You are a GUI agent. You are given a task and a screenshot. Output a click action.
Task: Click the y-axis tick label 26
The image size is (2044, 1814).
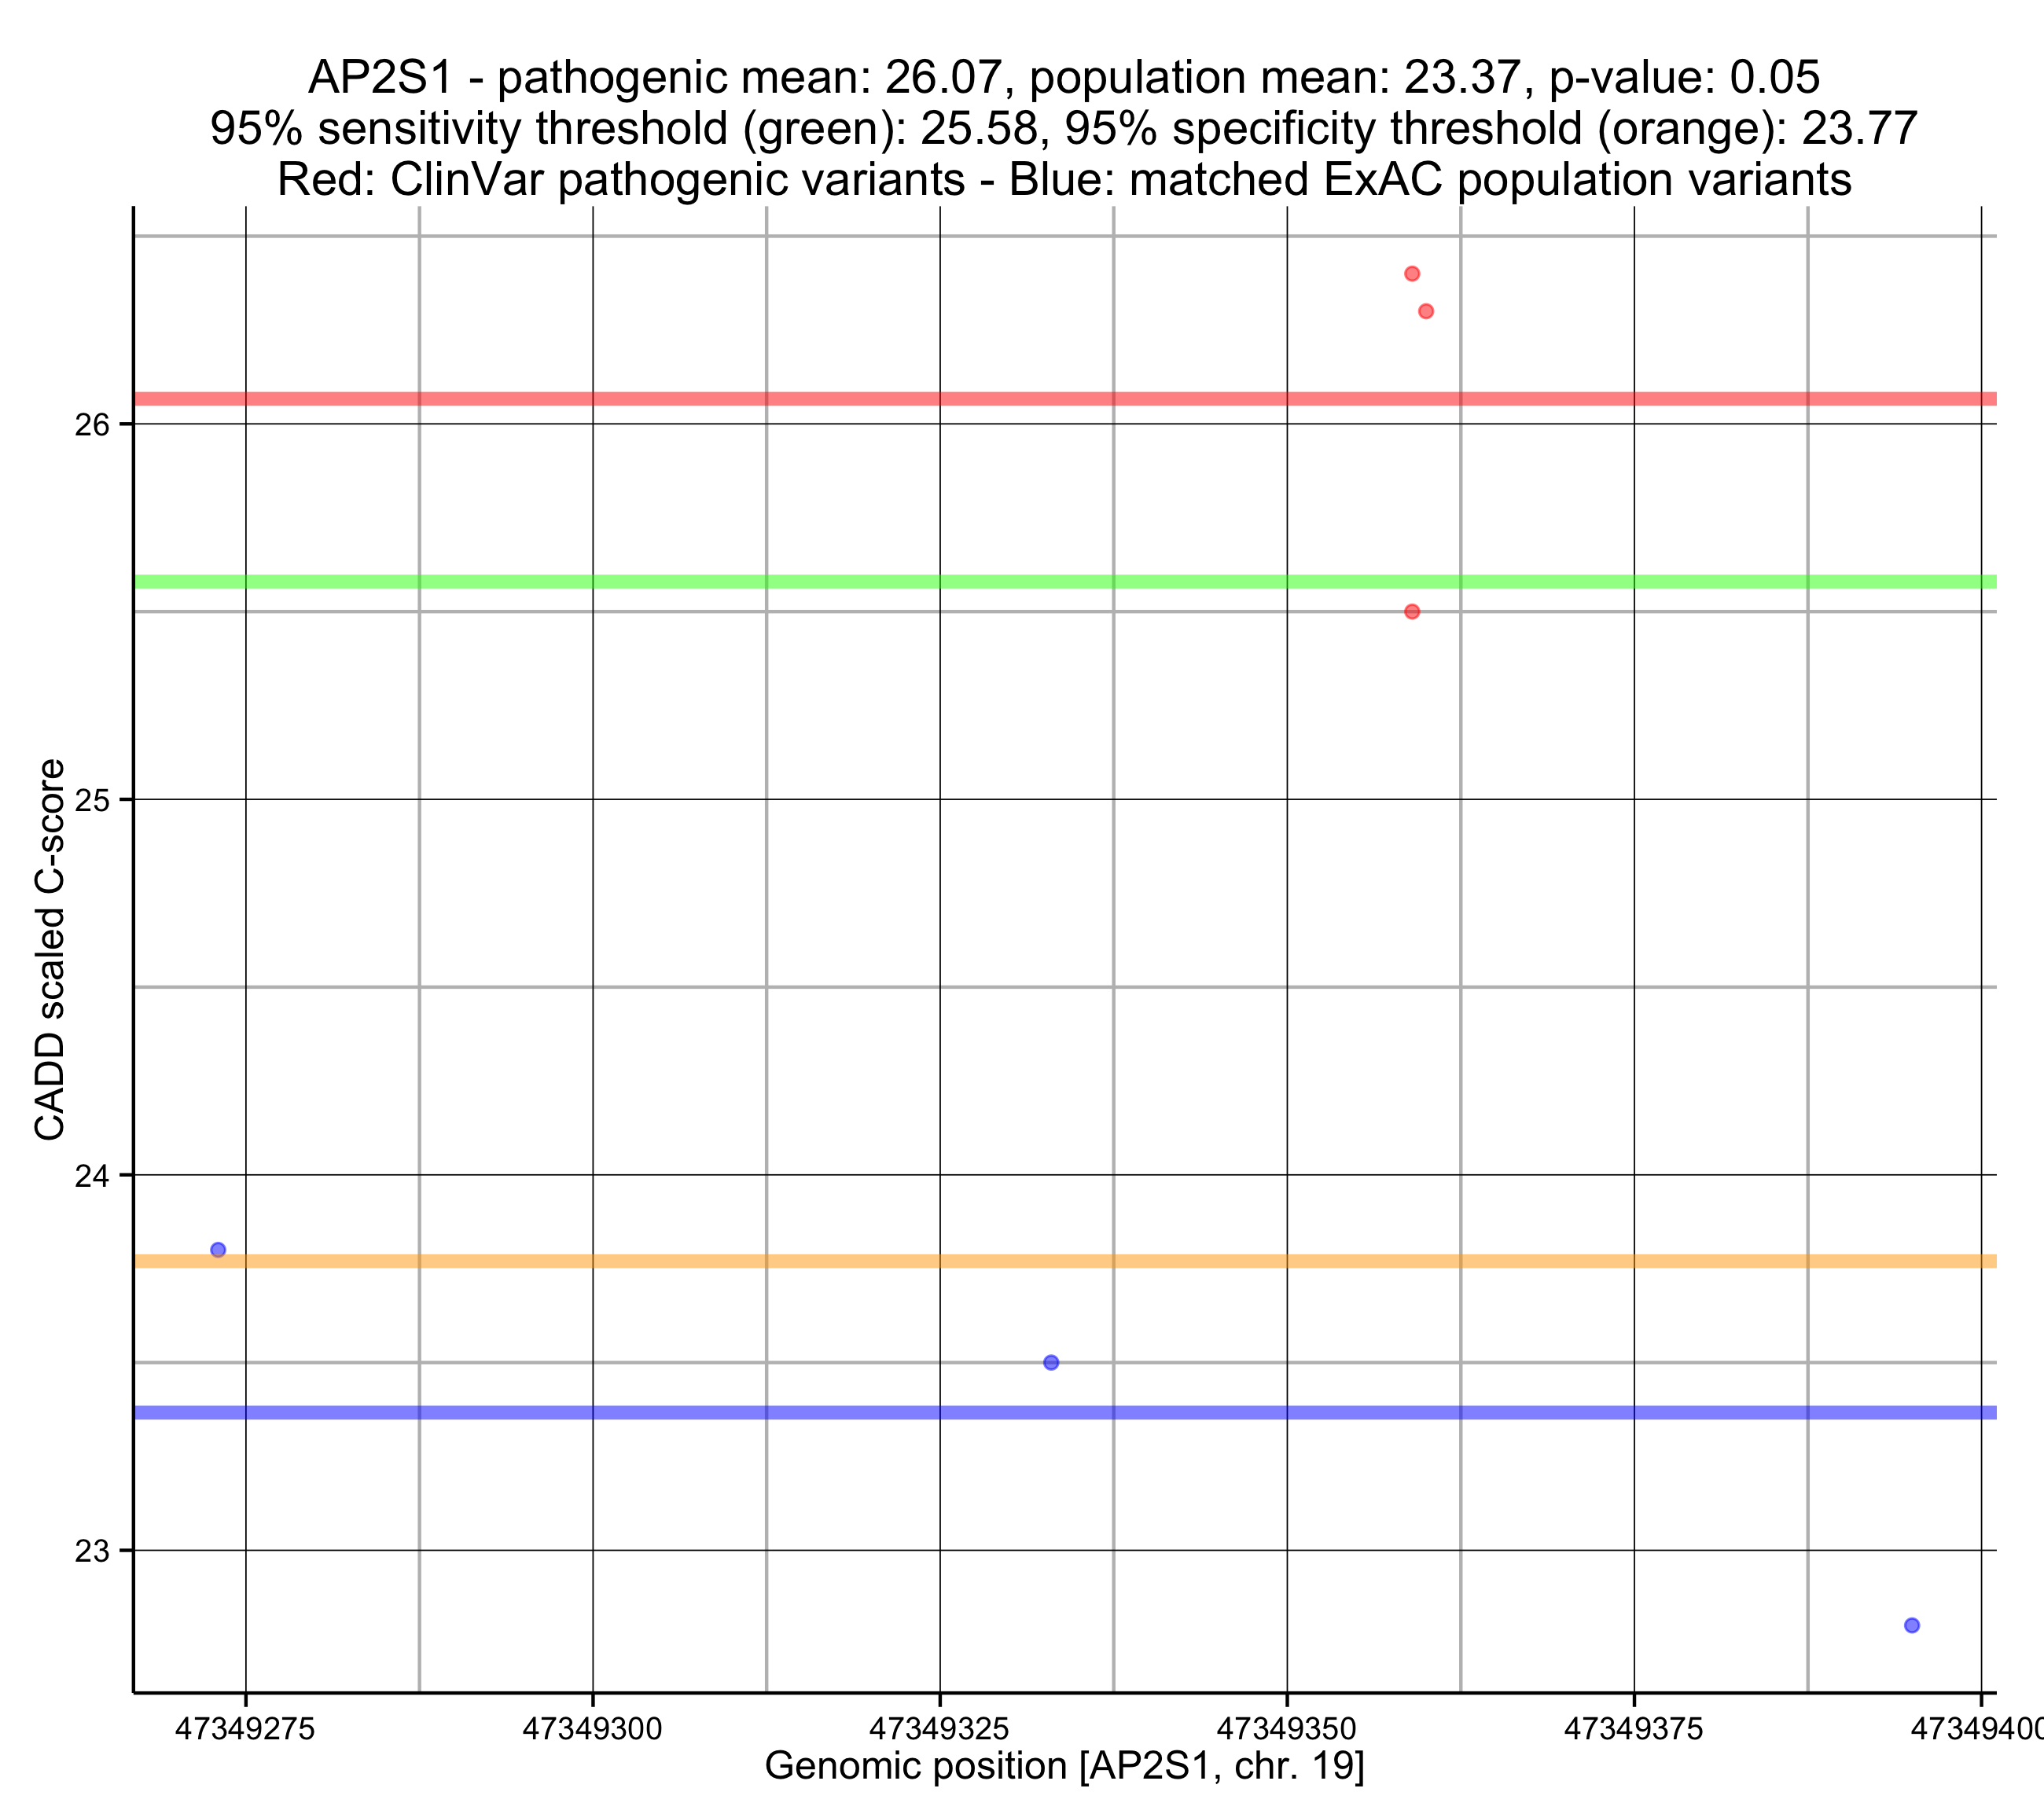tap(91, 425)
